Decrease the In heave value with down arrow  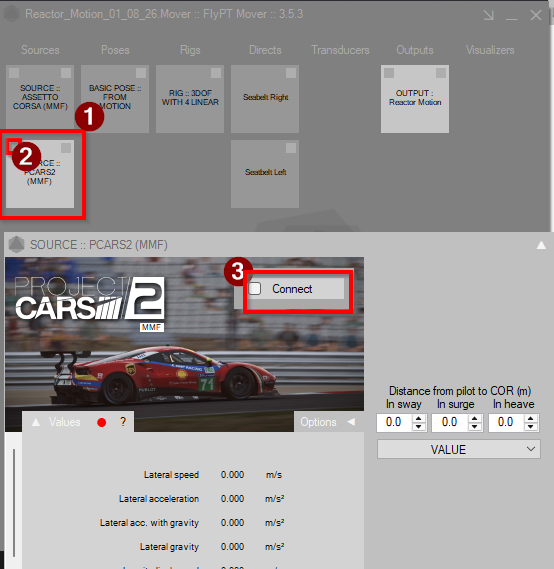click(531, 427)
